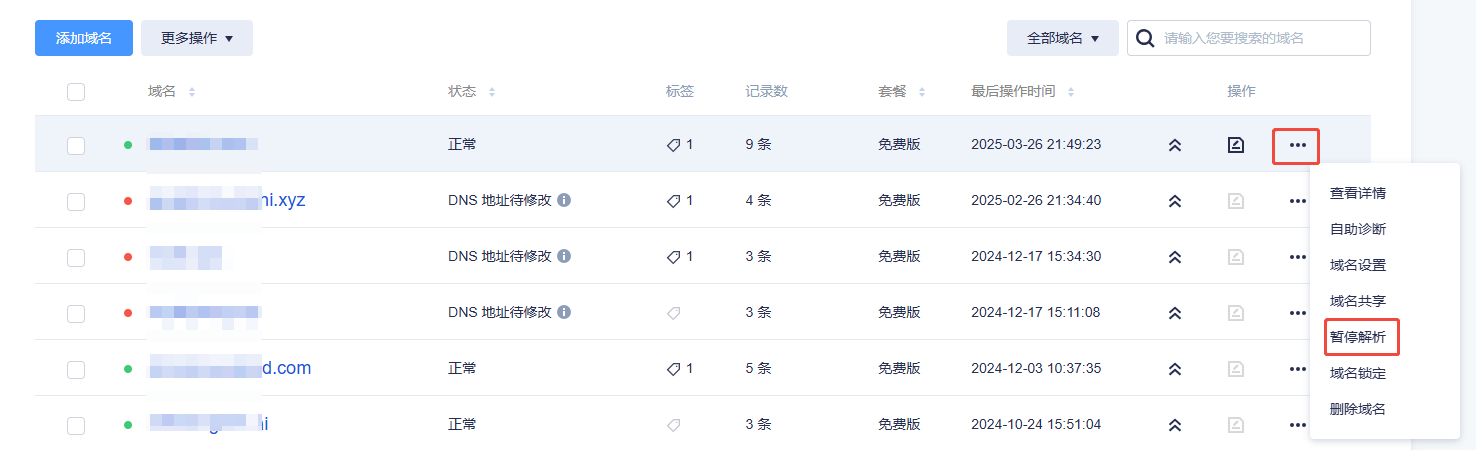
Task: Tick the select-all checkbox in the table header
Action: (x=76, y=92)
